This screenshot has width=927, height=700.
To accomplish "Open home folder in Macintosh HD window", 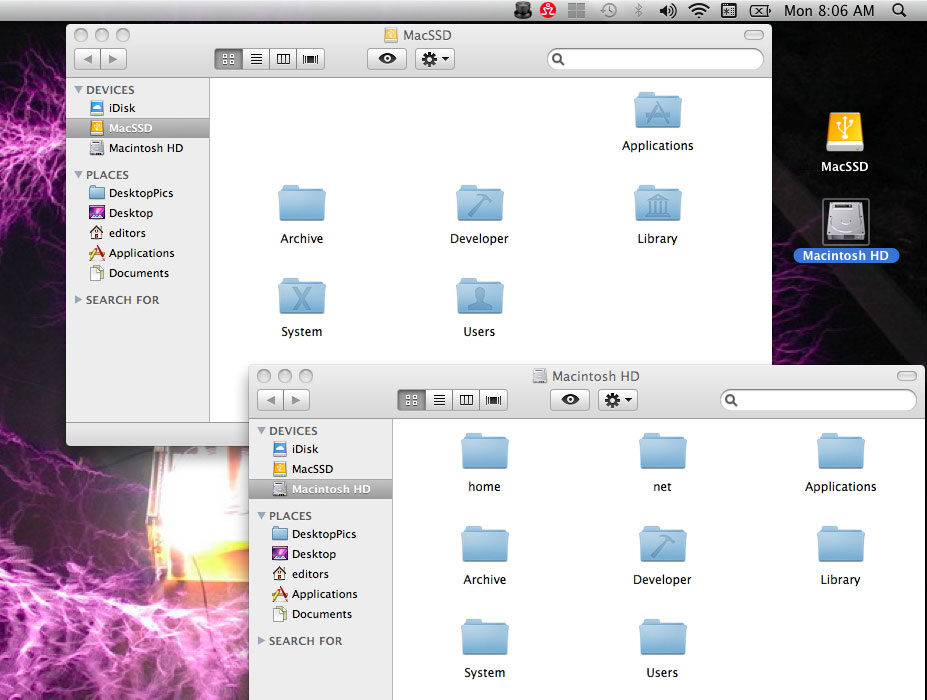I will (x=484, y=452).
